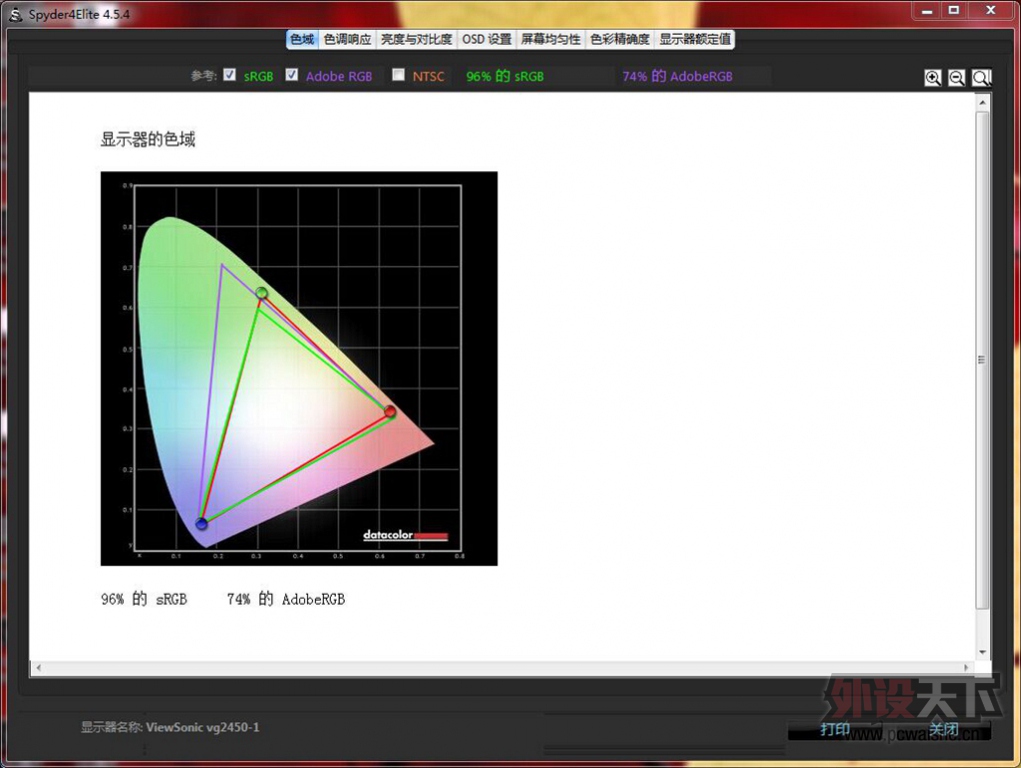Click the 打印 print button
The image size is (1021, 768).
point(834,730)
